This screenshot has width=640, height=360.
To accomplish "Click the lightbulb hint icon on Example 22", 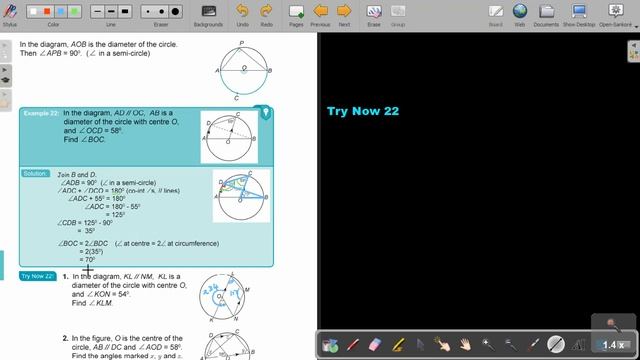I will click(266, 113).
